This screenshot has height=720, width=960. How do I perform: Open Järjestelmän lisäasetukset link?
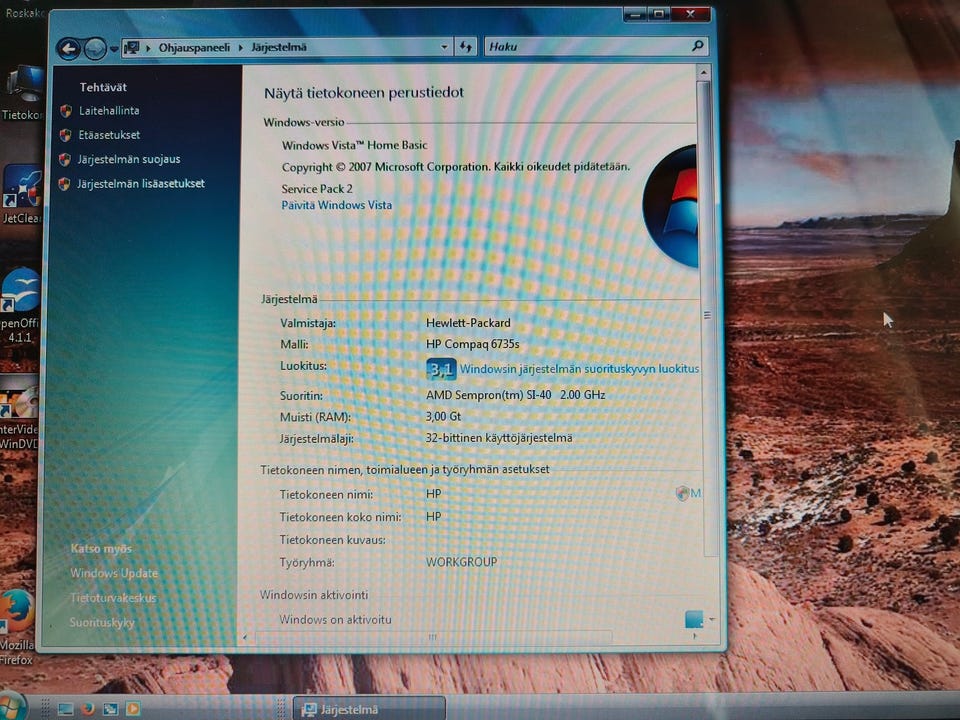[x=141, y=183]
